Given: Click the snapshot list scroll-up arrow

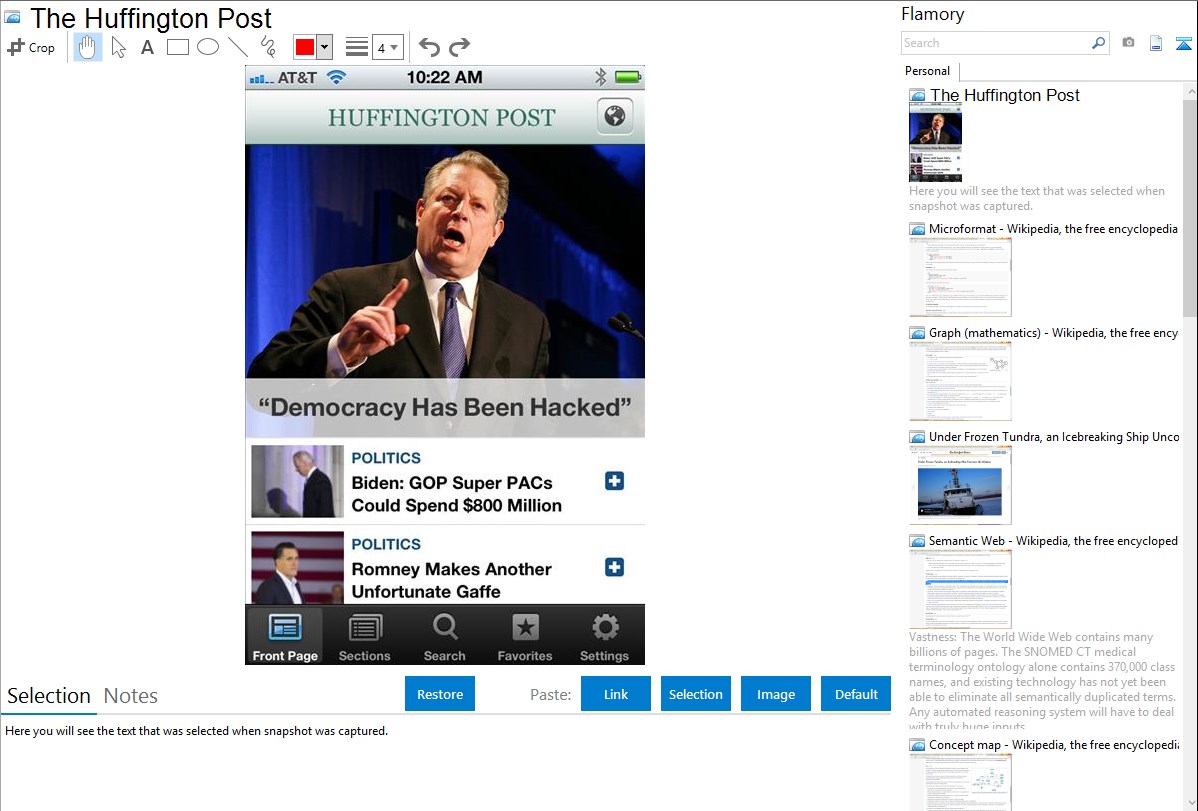Looking at the screenshot, I should click(x=1190, y=91).
